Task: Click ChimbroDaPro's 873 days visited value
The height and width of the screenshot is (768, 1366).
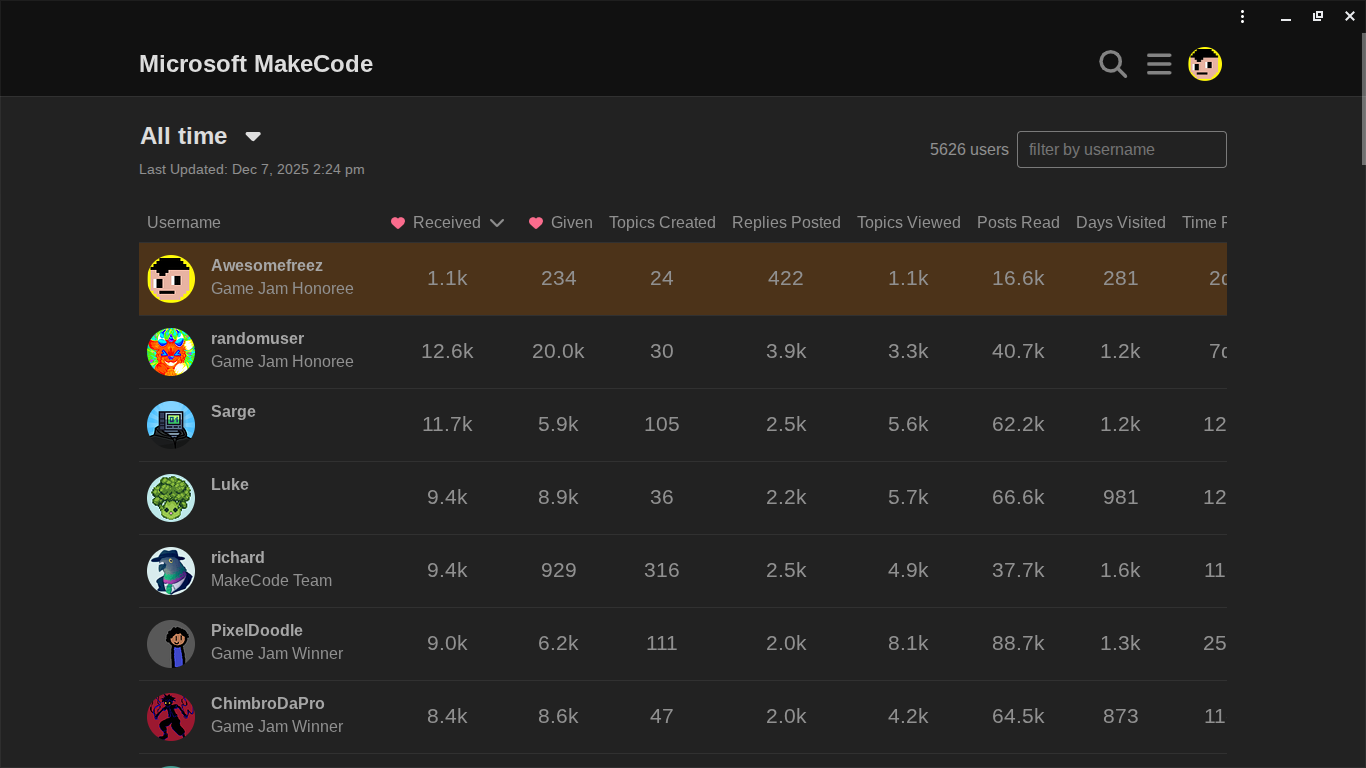Action: point(1121,717)
